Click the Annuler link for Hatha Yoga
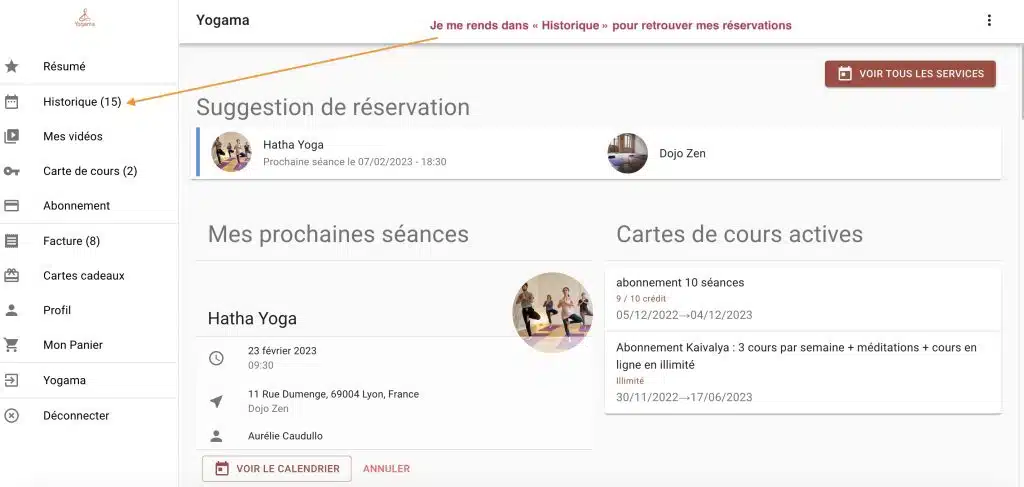Viewport: 1024px width, 487px height. [x=386, y=469]
